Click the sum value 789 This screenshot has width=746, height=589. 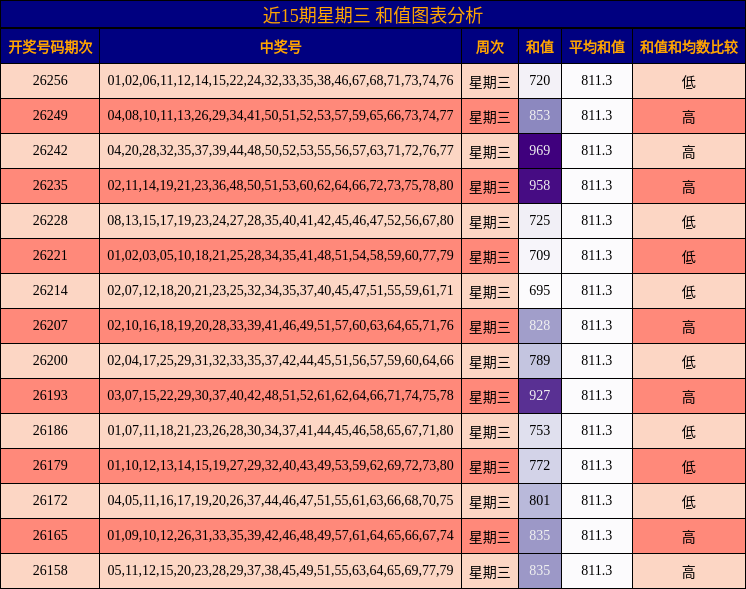pos(540,360)
